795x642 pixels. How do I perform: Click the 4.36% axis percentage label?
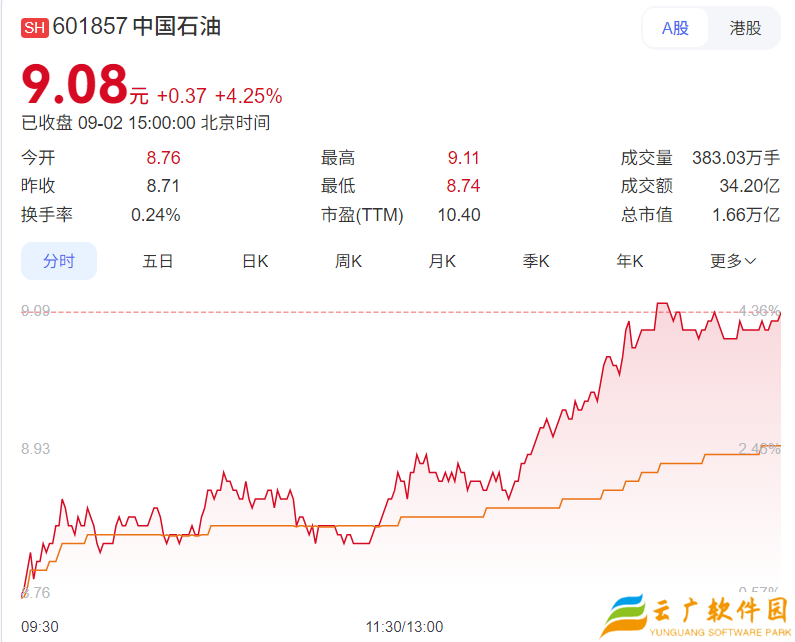pos(759,310)
